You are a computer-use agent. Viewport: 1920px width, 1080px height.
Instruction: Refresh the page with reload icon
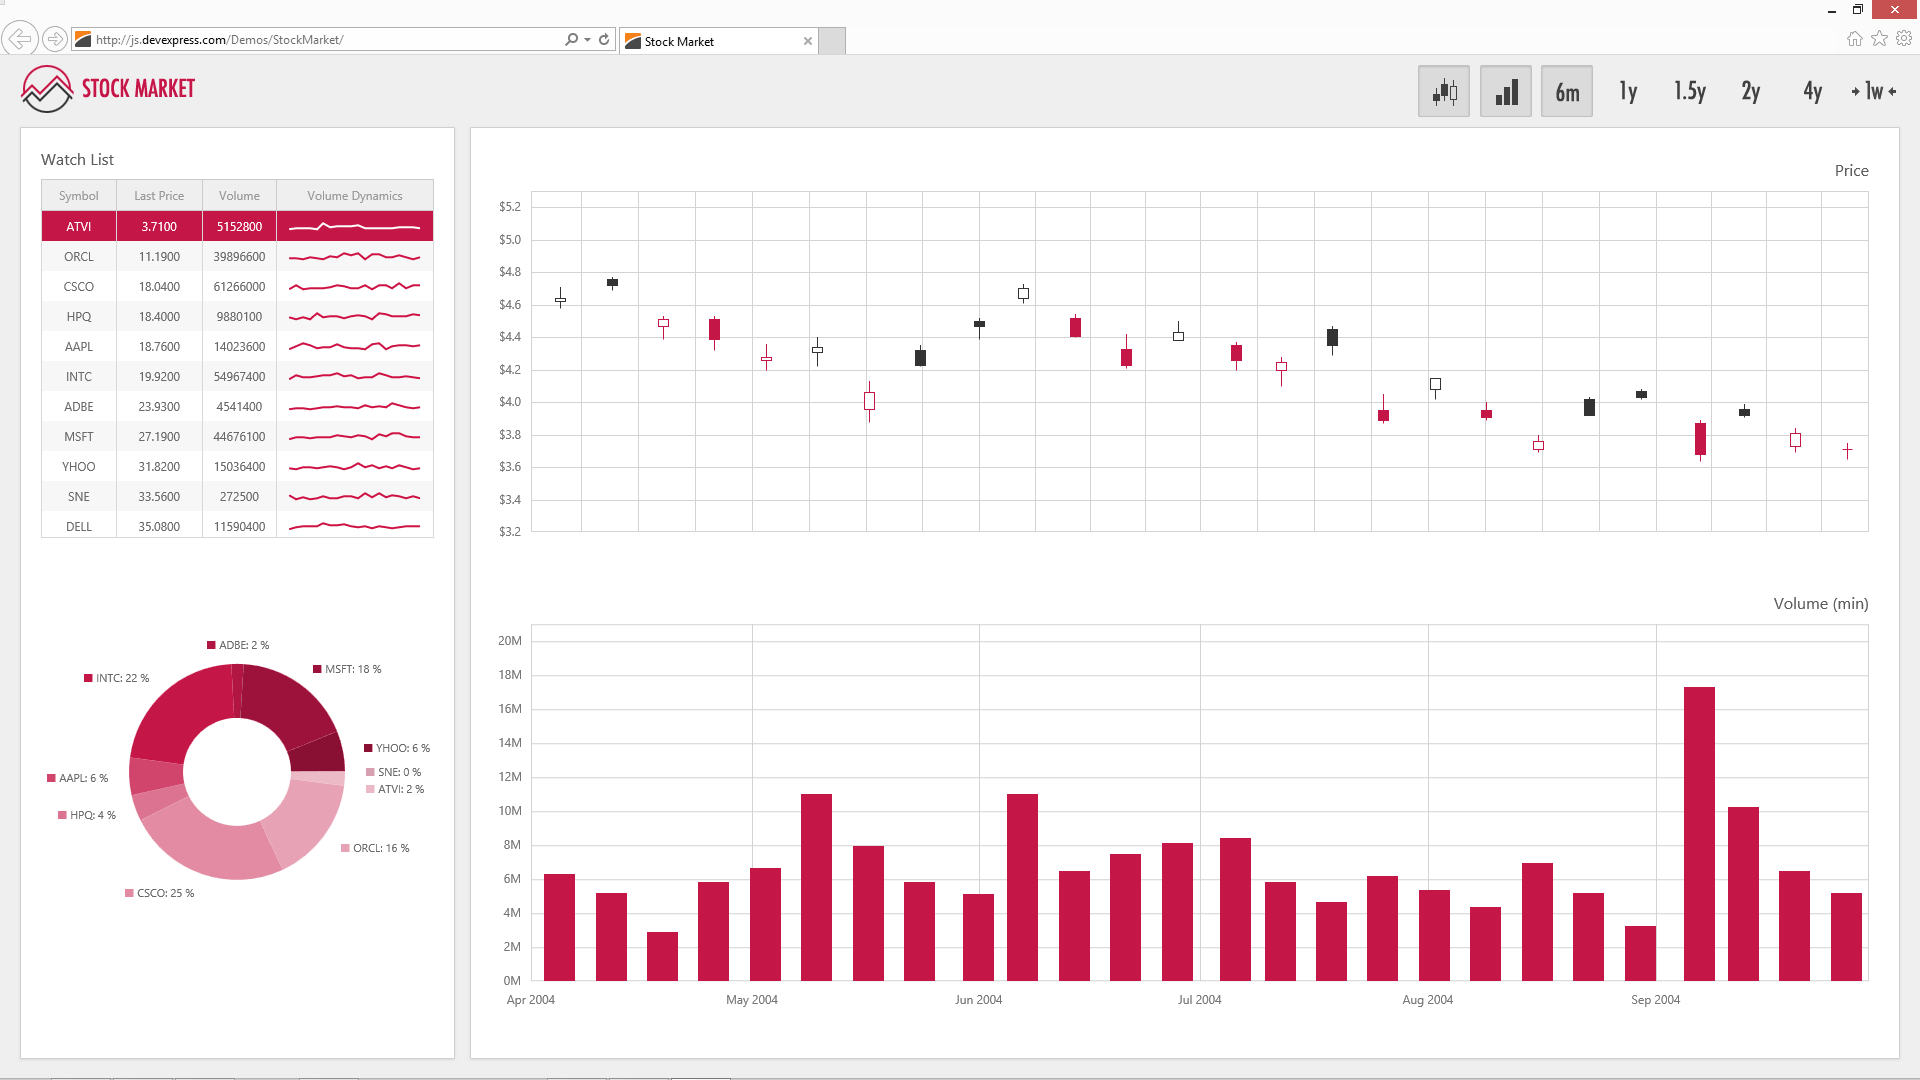tap(604, 40)
